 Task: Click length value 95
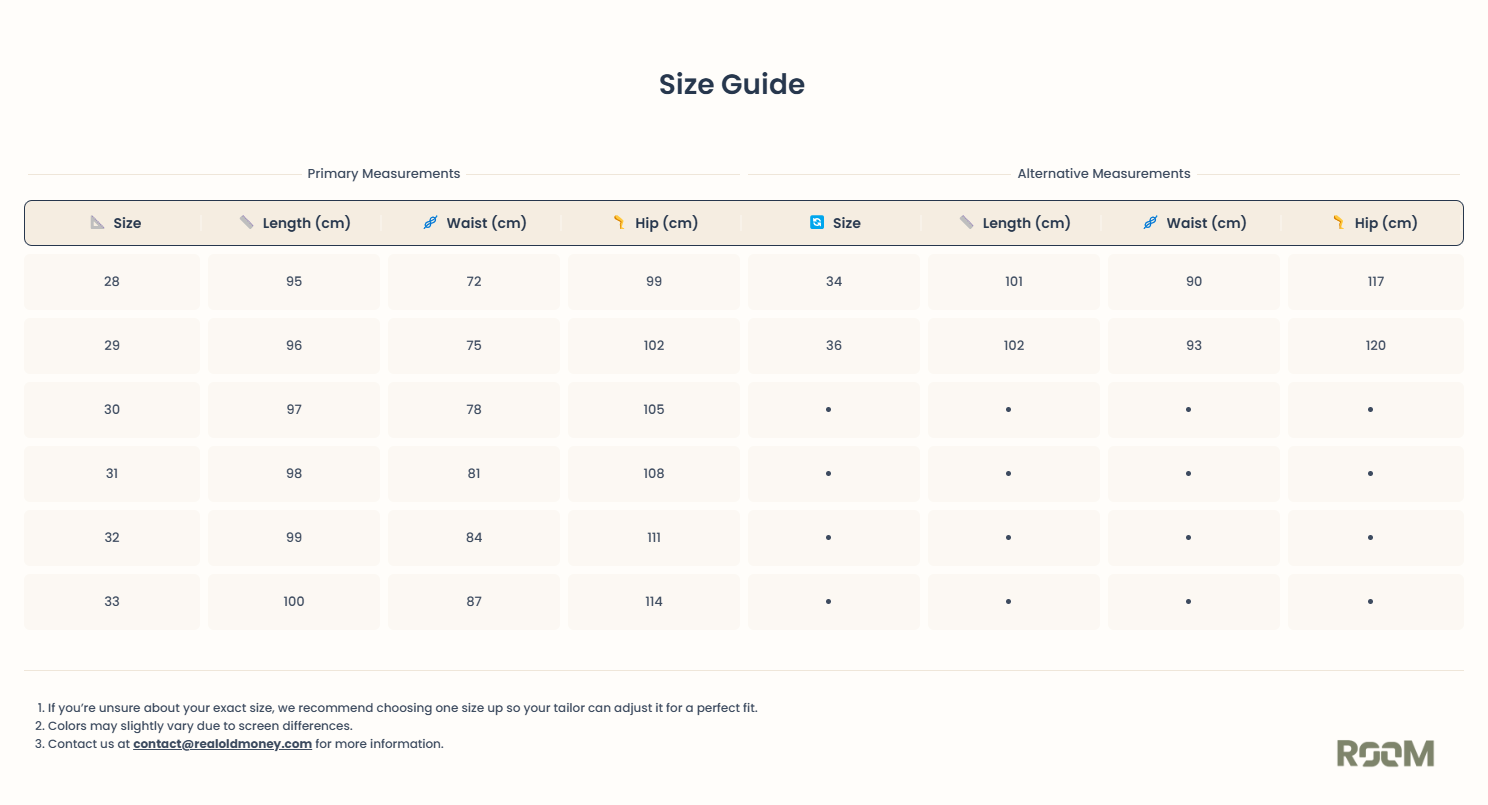[x=294, y=282]
